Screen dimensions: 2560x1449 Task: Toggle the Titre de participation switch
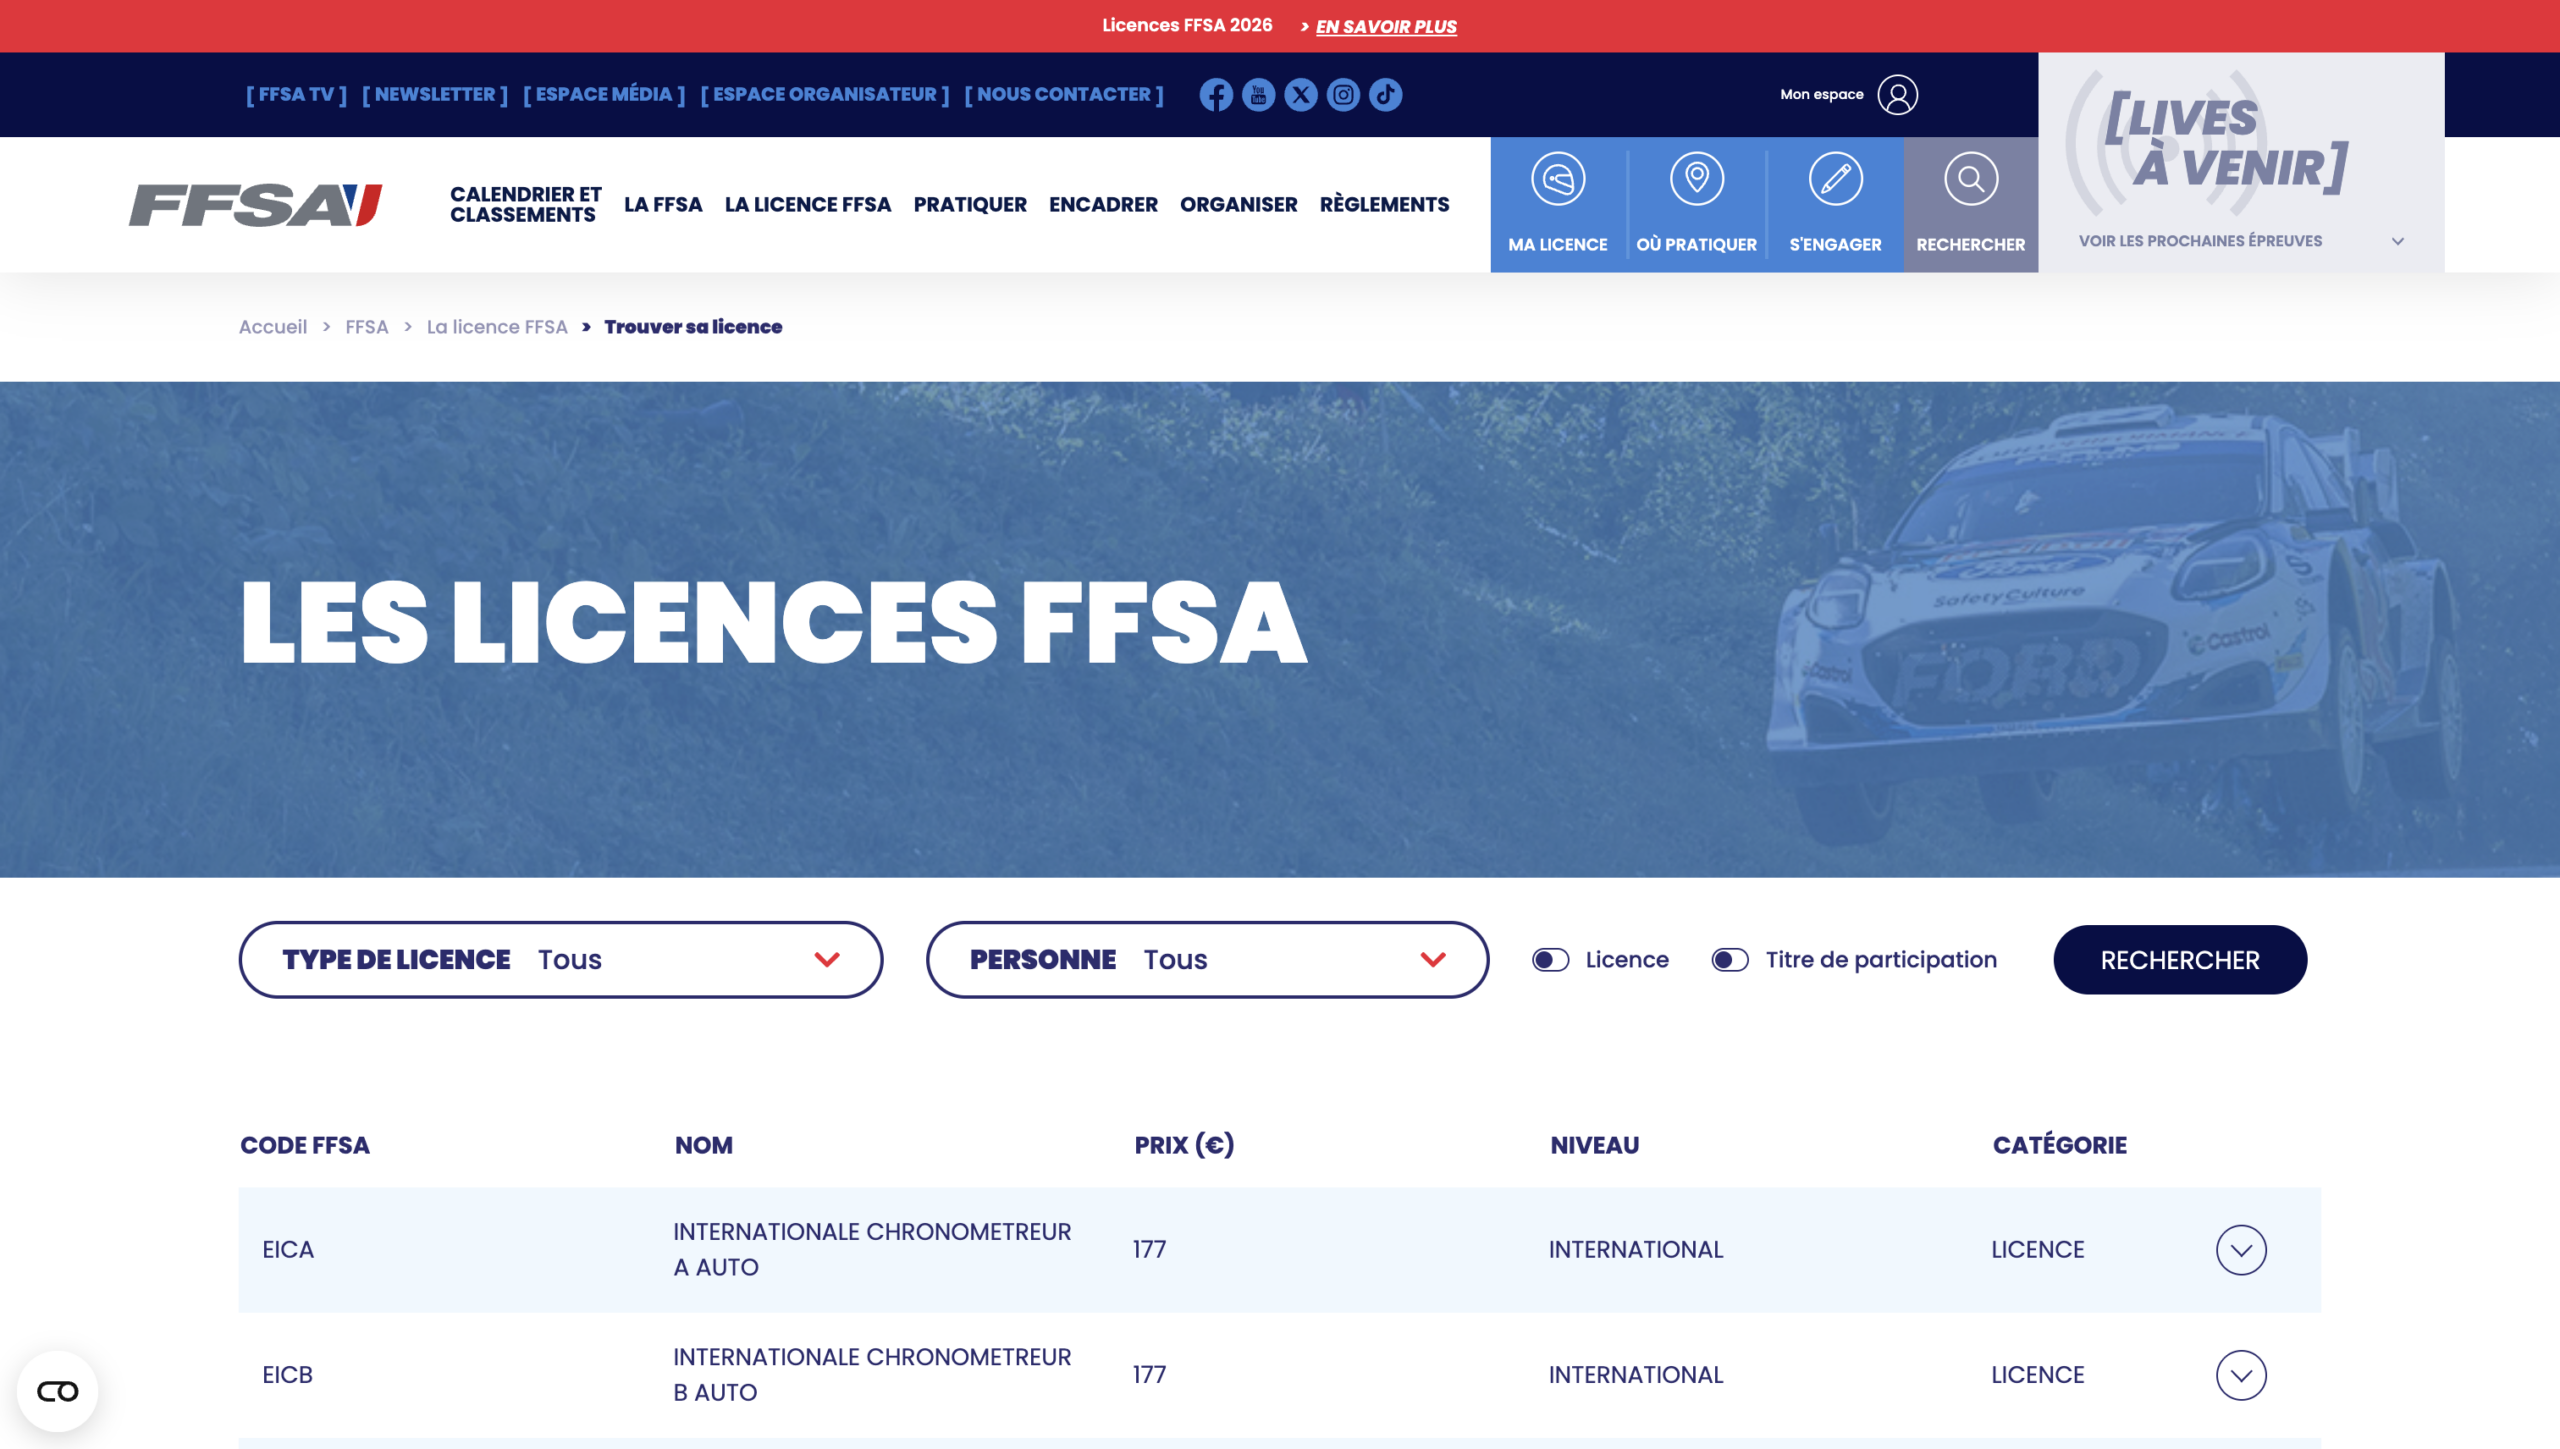[x=1729, y=960]
